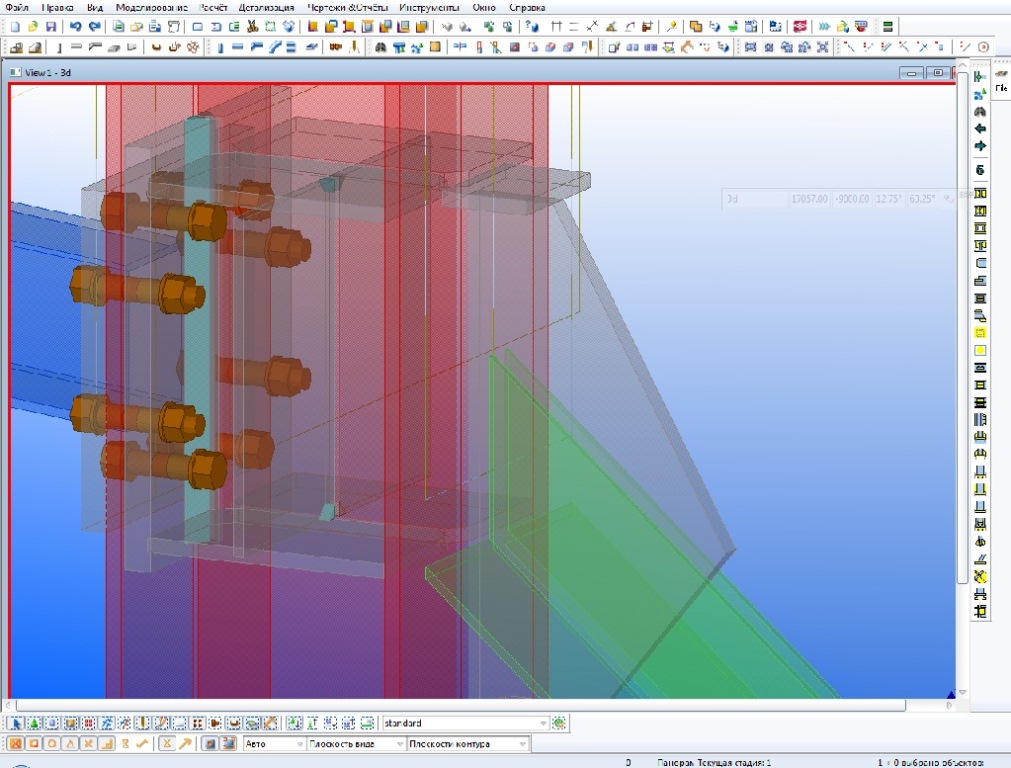The image size is (1011, 768).
Task: Open existing model with folder icon
Action: coord(32,26)
